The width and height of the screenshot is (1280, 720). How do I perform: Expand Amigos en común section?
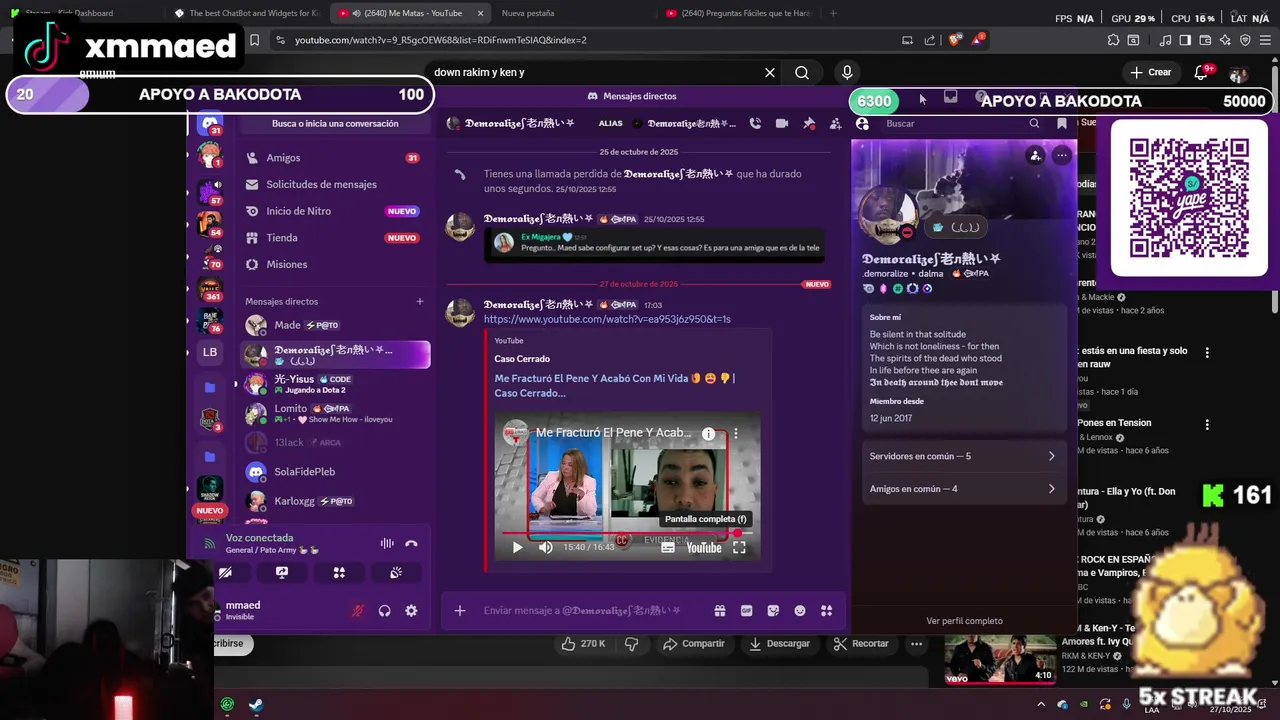coord(962,489)
